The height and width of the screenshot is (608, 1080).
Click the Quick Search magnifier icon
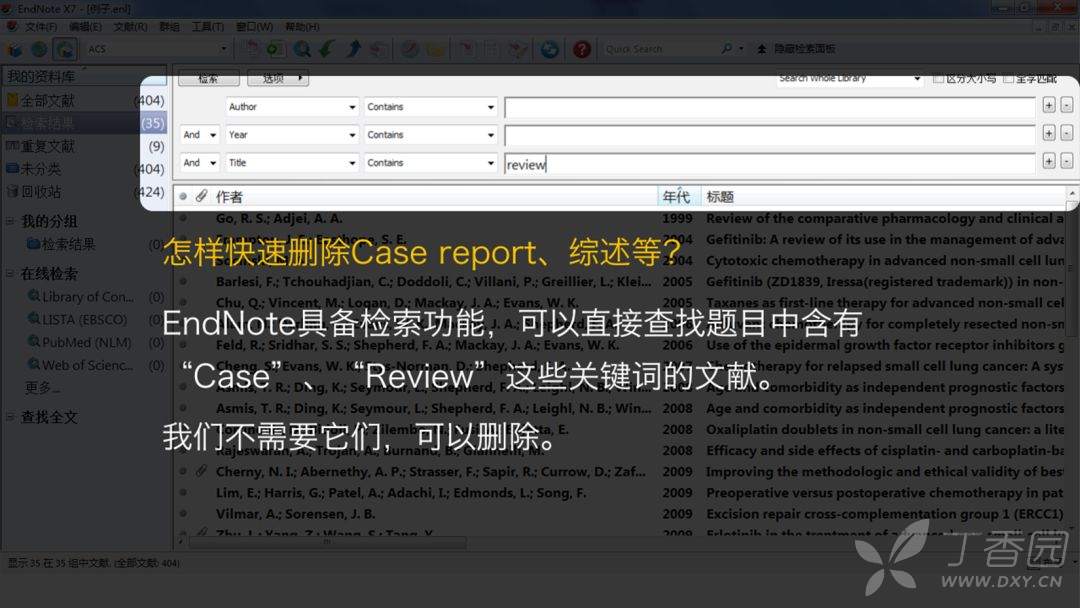click(727, 49)
